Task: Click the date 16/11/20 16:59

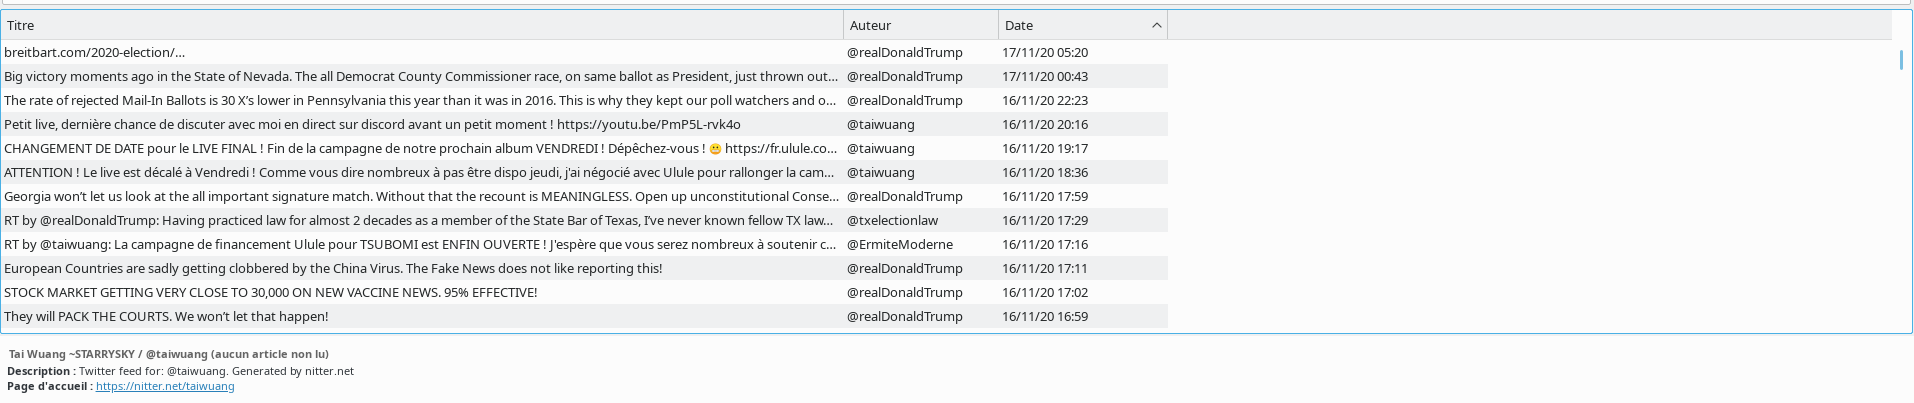Action: (1045, 316)
